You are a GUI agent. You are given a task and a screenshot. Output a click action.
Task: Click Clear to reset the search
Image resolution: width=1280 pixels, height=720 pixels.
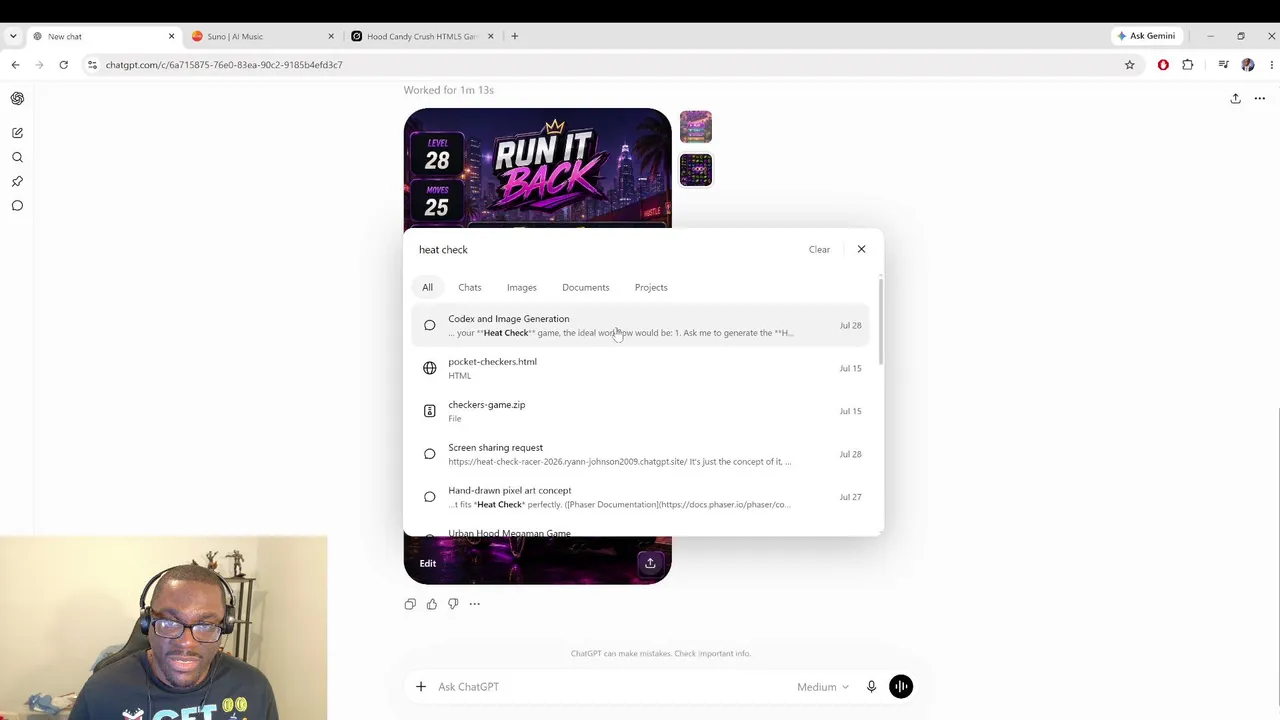tap(819, 249)
